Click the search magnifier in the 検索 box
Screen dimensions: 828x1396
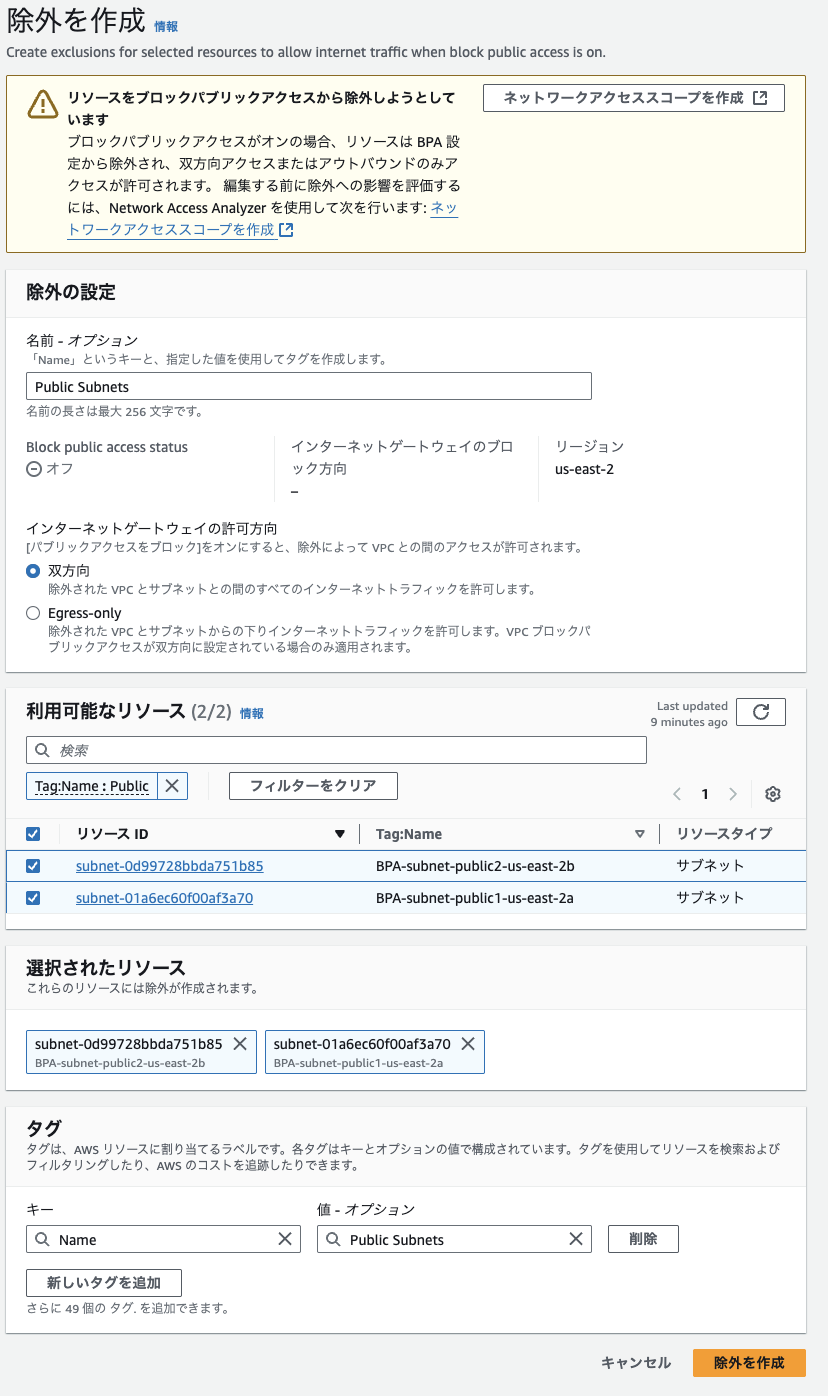[42, 749]
